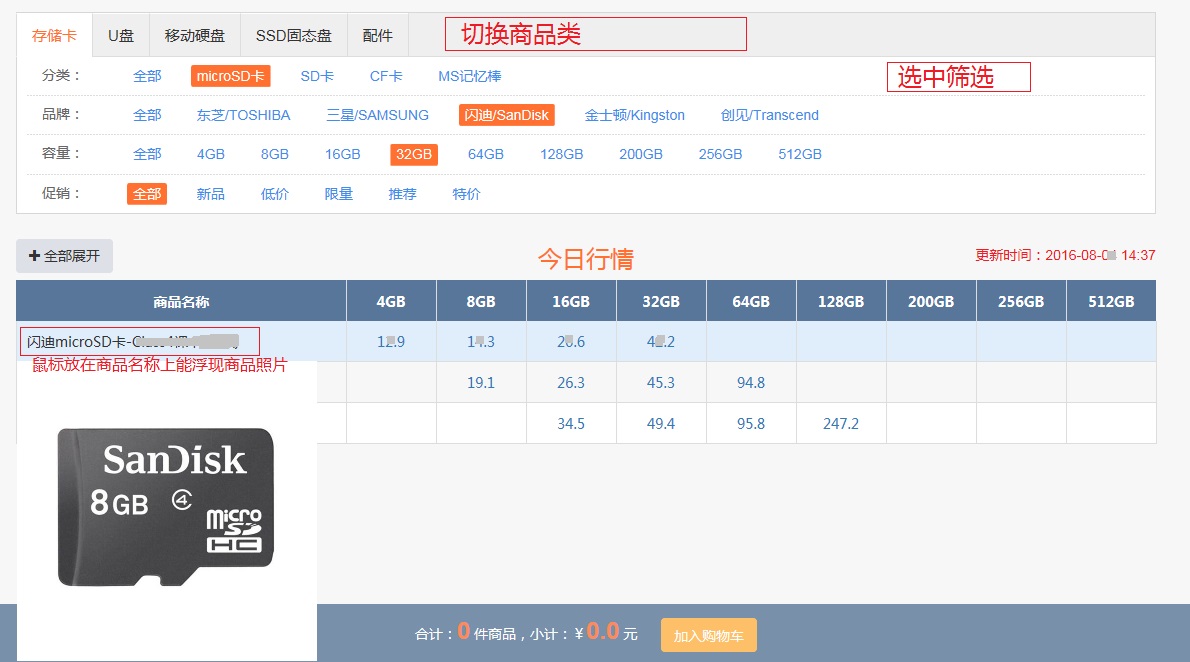Expand all rows with 全部展开 button
This screenshot has width=1190, height=662.
pos(65,256)
